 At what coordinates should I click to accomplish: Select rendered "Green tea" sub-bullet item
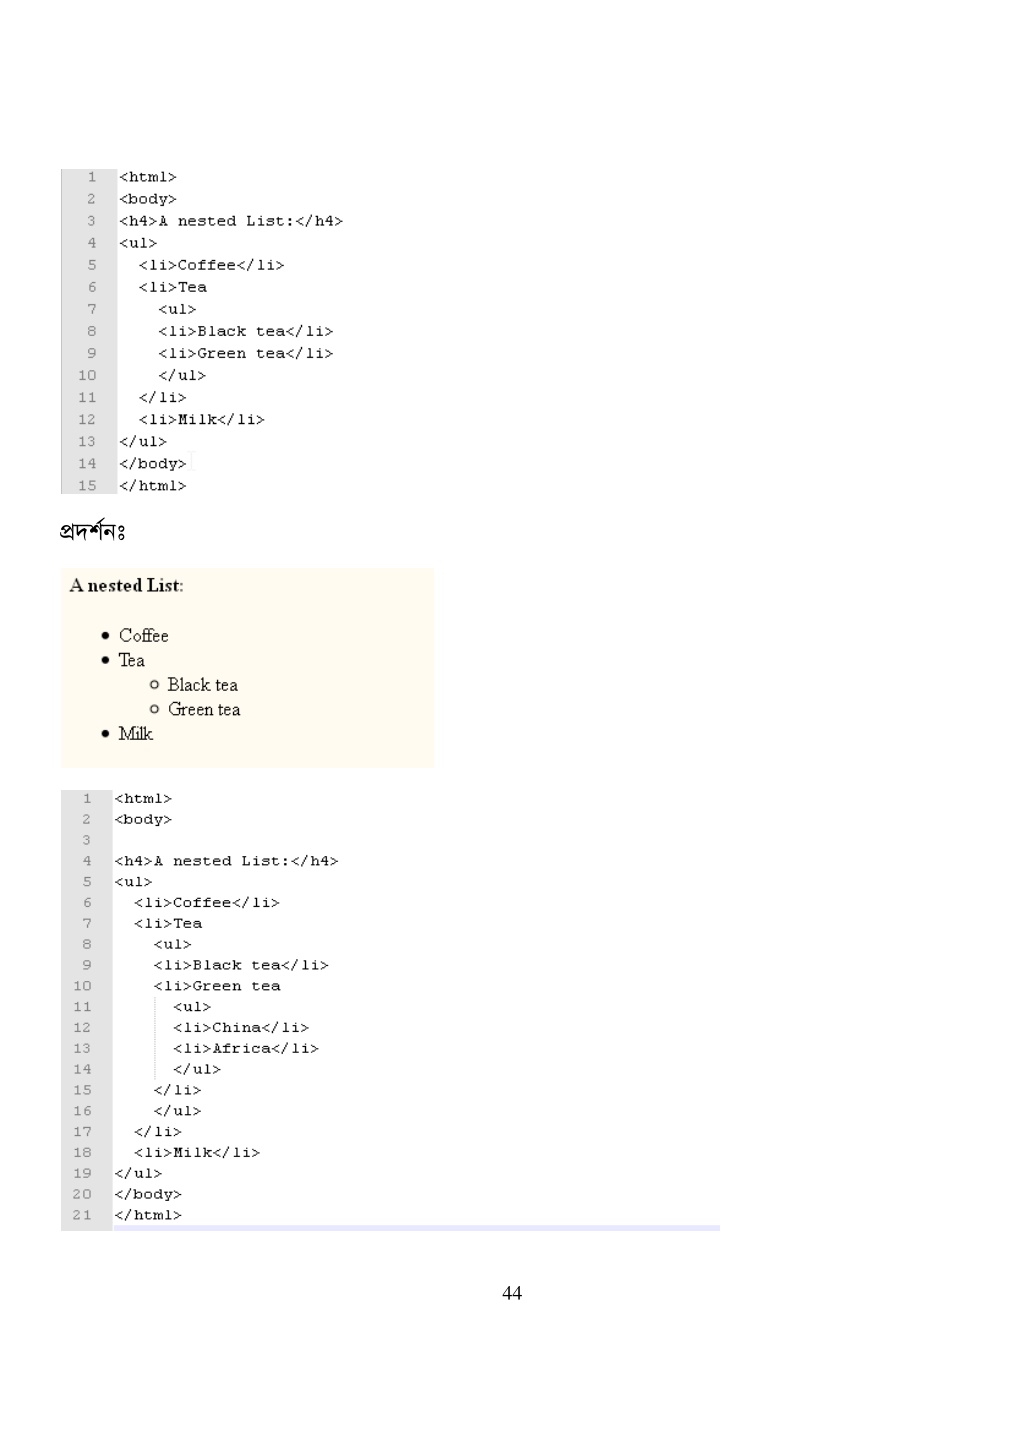(x=204, y=709)
